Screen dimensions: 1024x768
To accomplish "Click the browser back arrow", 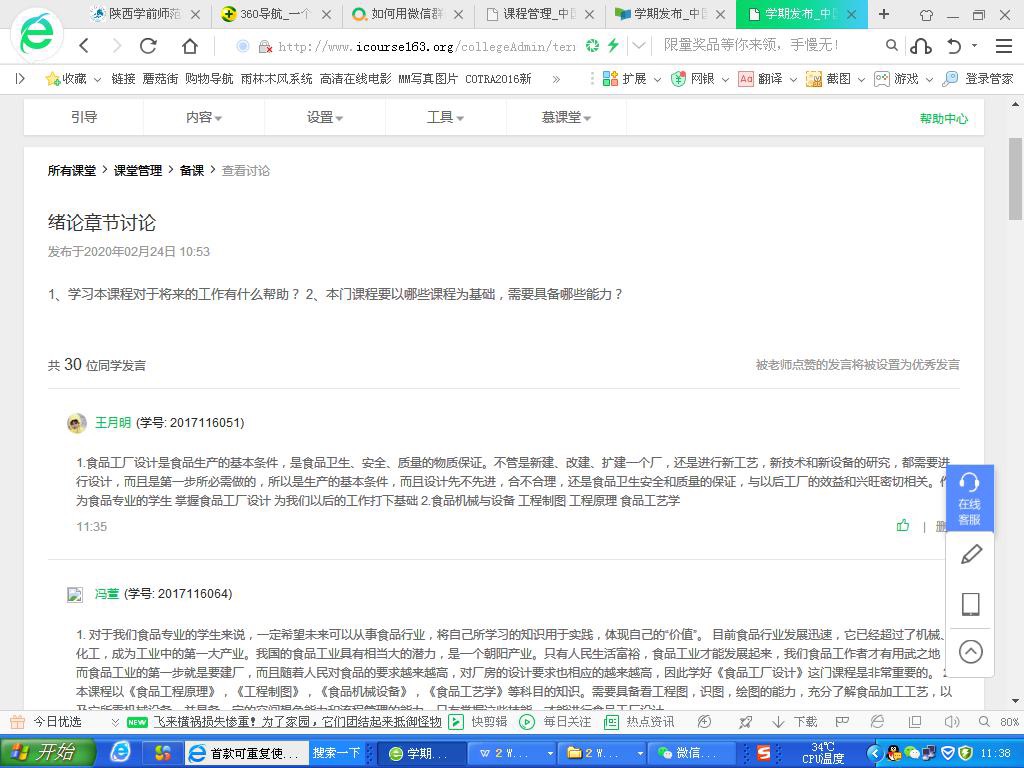I will [x=84, y=46].
